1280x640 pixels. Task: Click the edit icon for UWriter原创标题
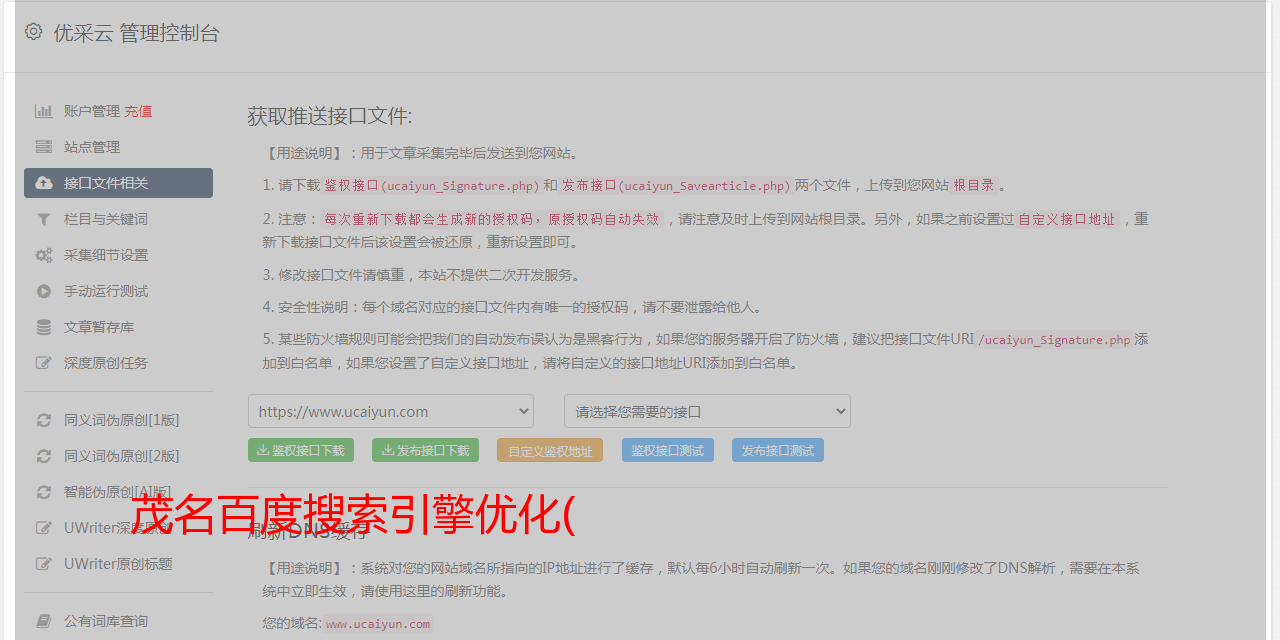click(x=44, y=564)
